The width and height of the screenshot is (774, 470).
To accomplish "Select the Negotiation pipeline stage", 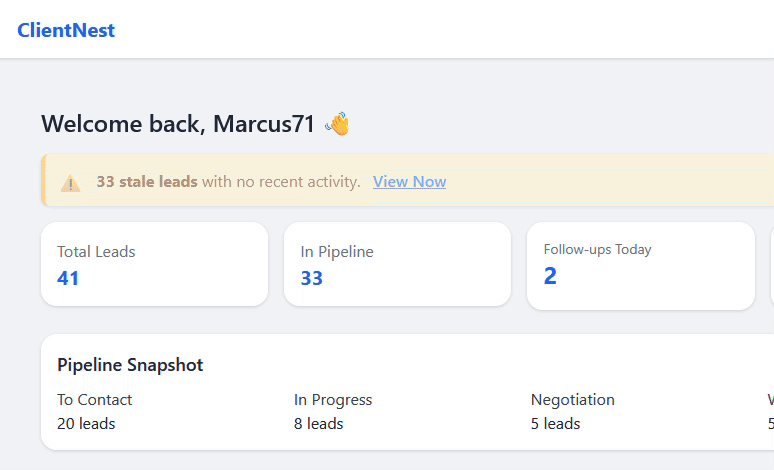I will 573,399.
